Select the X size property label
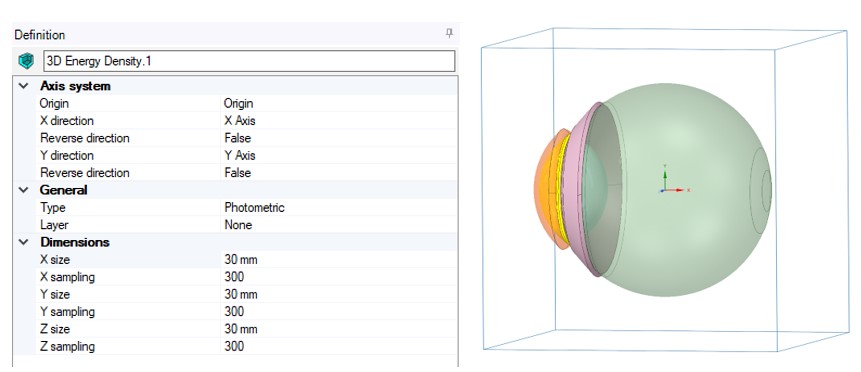Image resolution: width=861 pixels, height=372 pixels. click(55, 259)
